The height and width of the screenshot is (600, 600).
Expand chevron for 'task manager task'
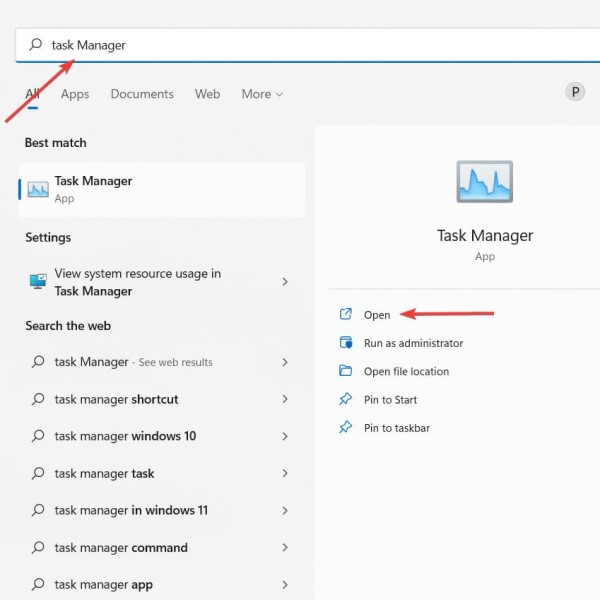[x=285, y=473]
